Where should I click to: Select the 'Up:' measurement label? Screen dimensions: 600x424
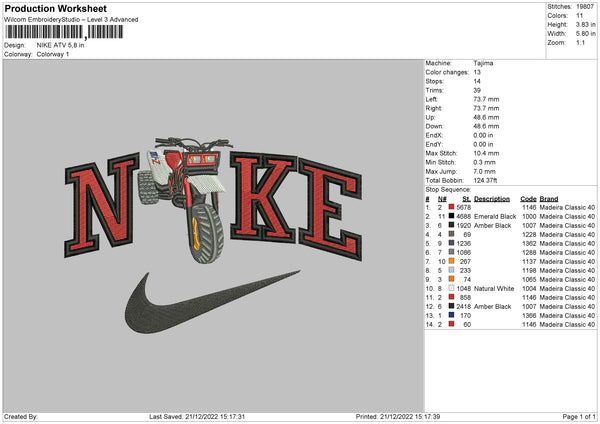pyautogui.click(x=430, y=117)
